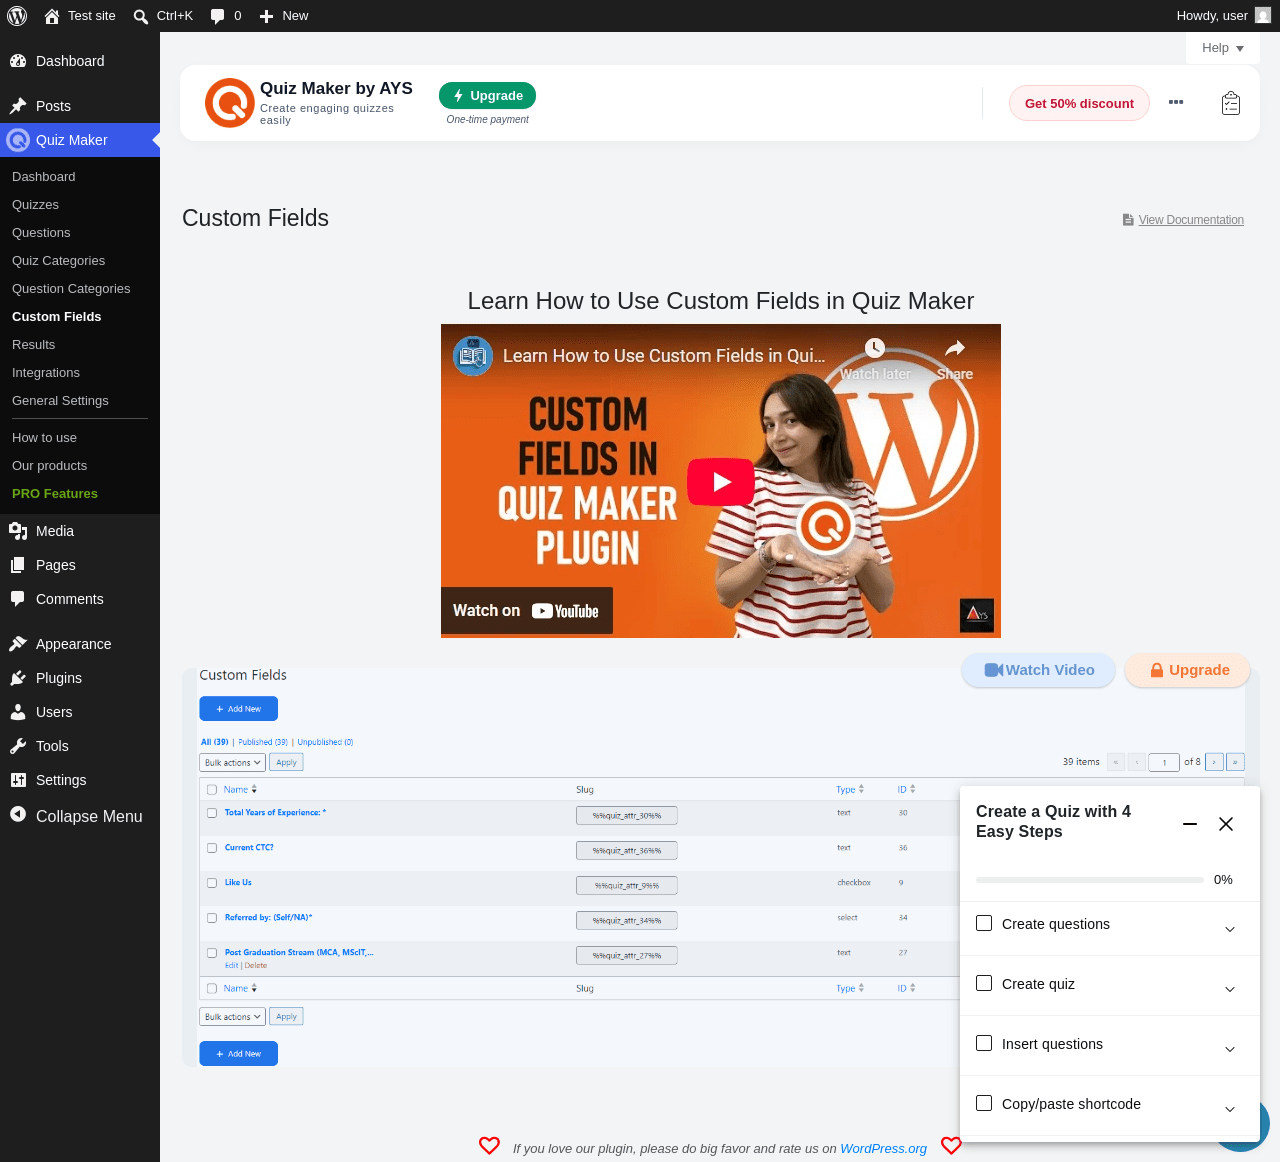1280x1162 pixels.
Task: Open user avatar in admin bar
Action: tap(1263, 15)
